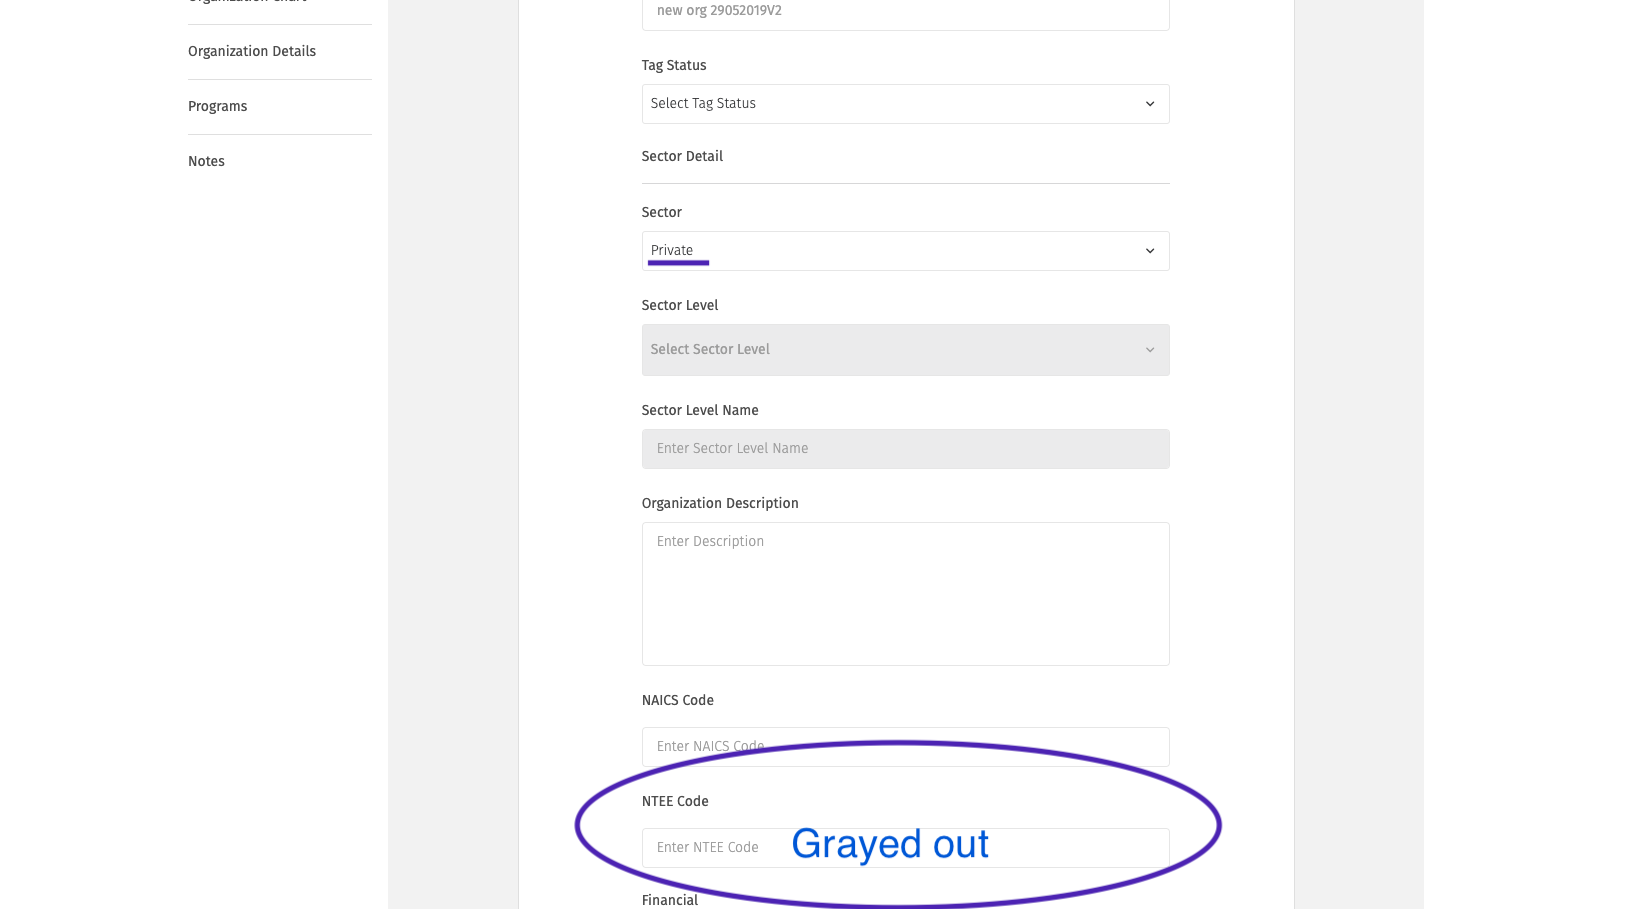Click the Sector Detail section heading
1639x909 pixels.
pyautogui.click(x=682, y=156)
